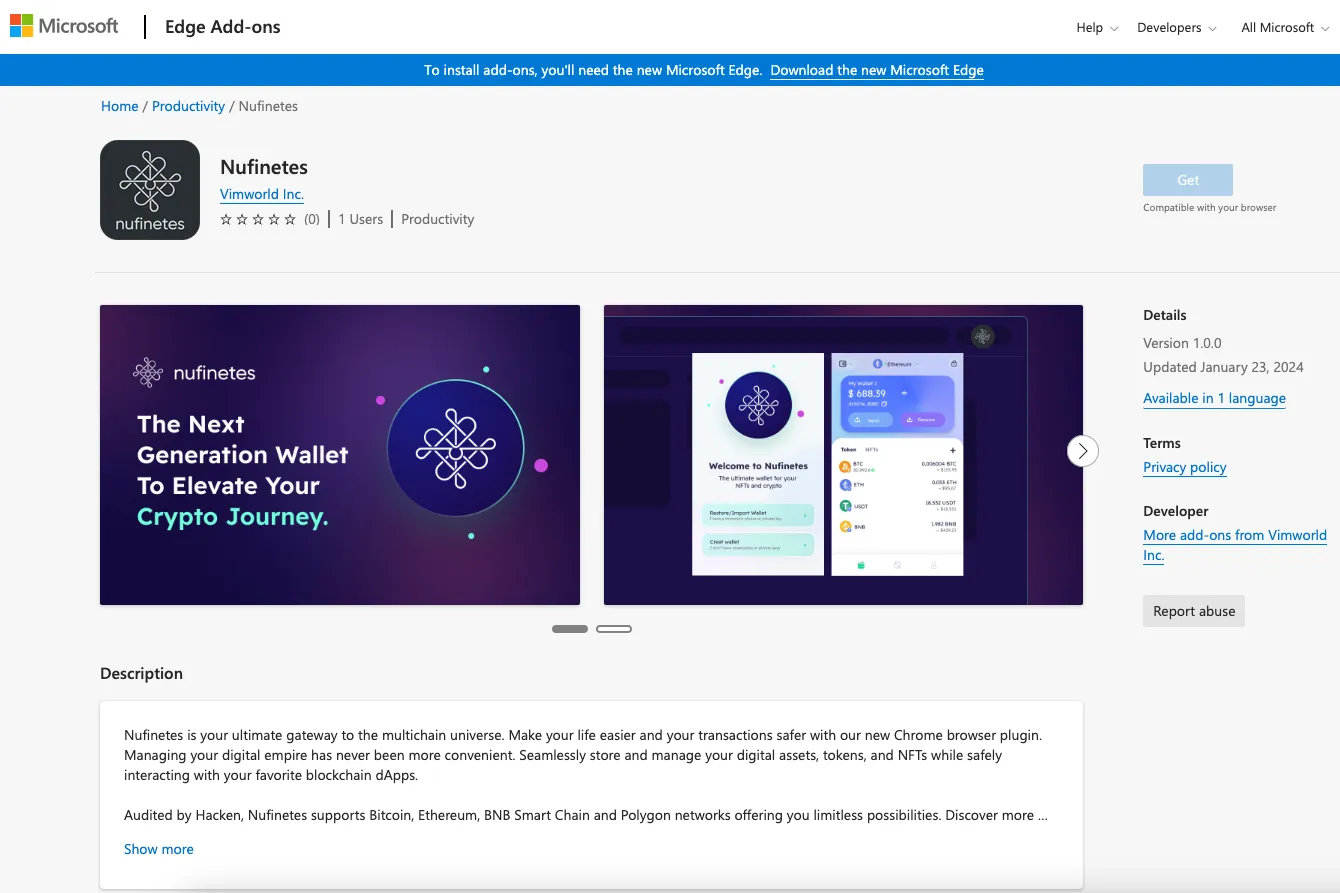Click the Report abuse button

pyautogui.click(x=1194, y=611)
